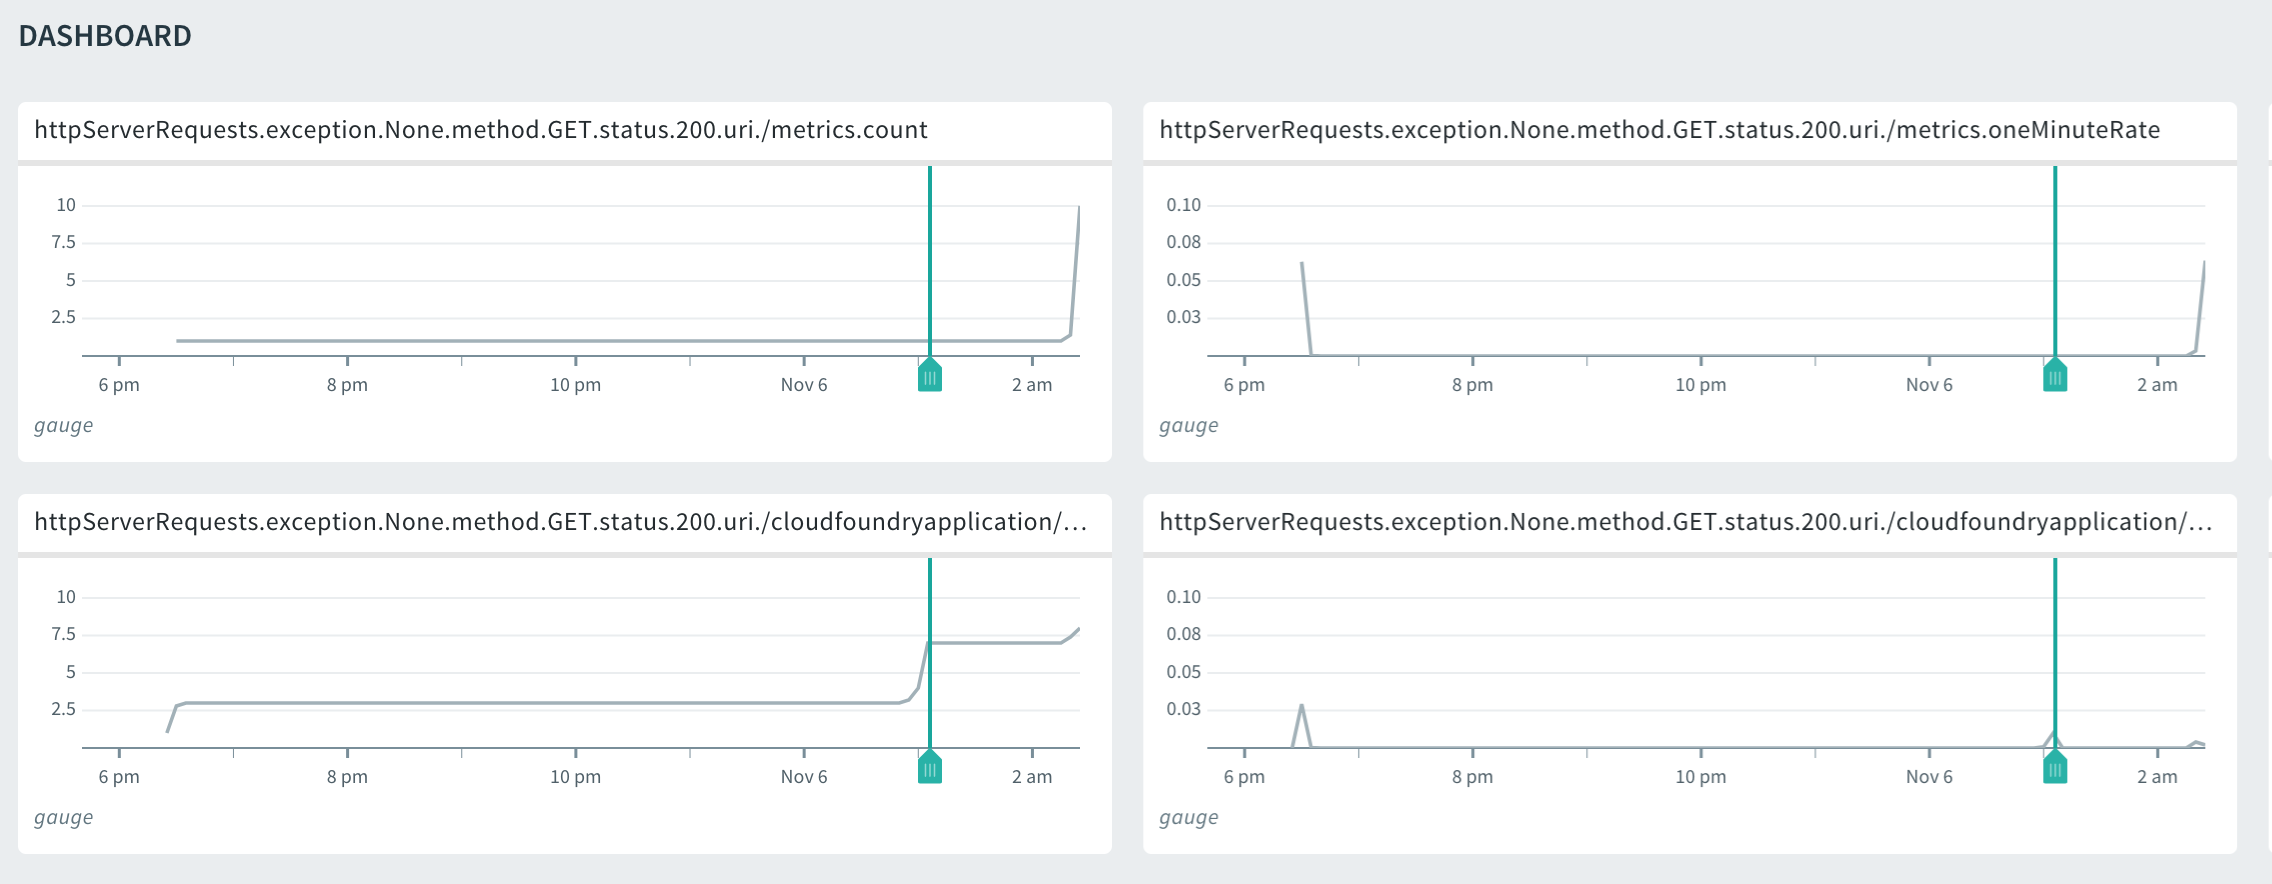The image size is (2272, 884).
Task: Select the teal time handle in the bottom-left chart
Action: point(930,769)
